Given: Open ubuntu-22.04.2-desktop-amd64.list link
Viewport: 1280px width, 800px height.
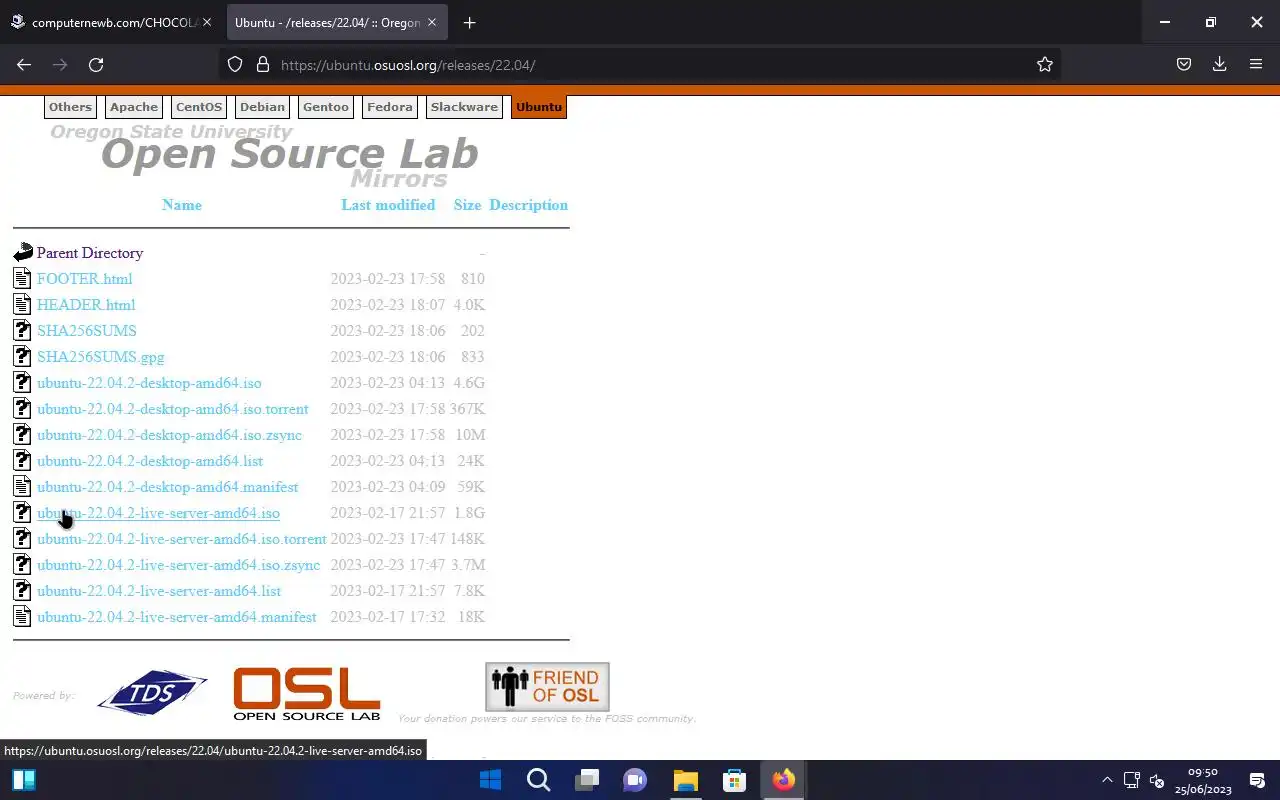Looking at the screenshot, I should pyautogui.click(x=150, y=461).
